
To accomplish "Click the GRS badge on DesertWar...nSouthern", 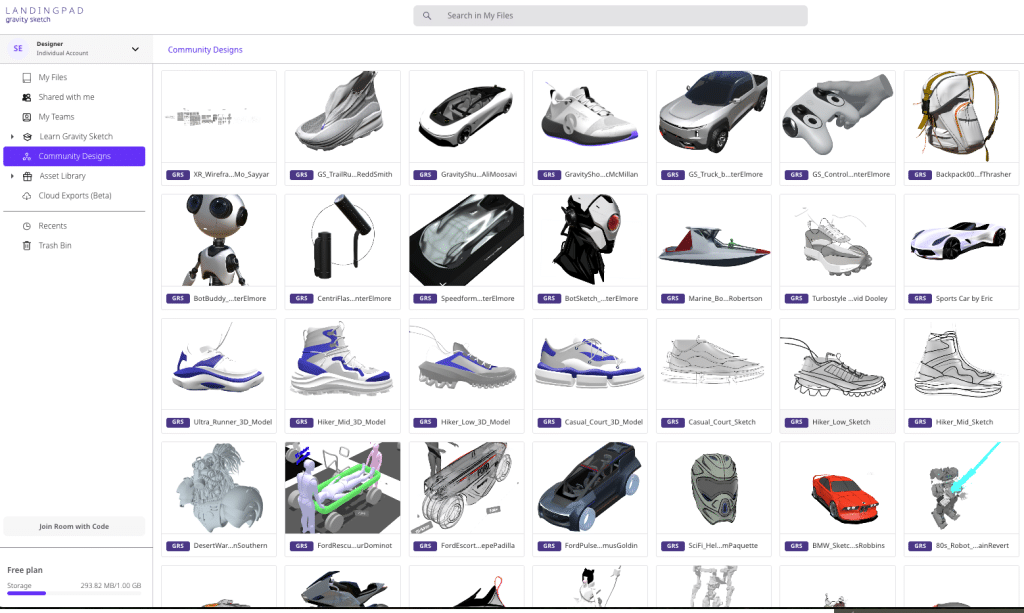I will [x=178, y=546].
